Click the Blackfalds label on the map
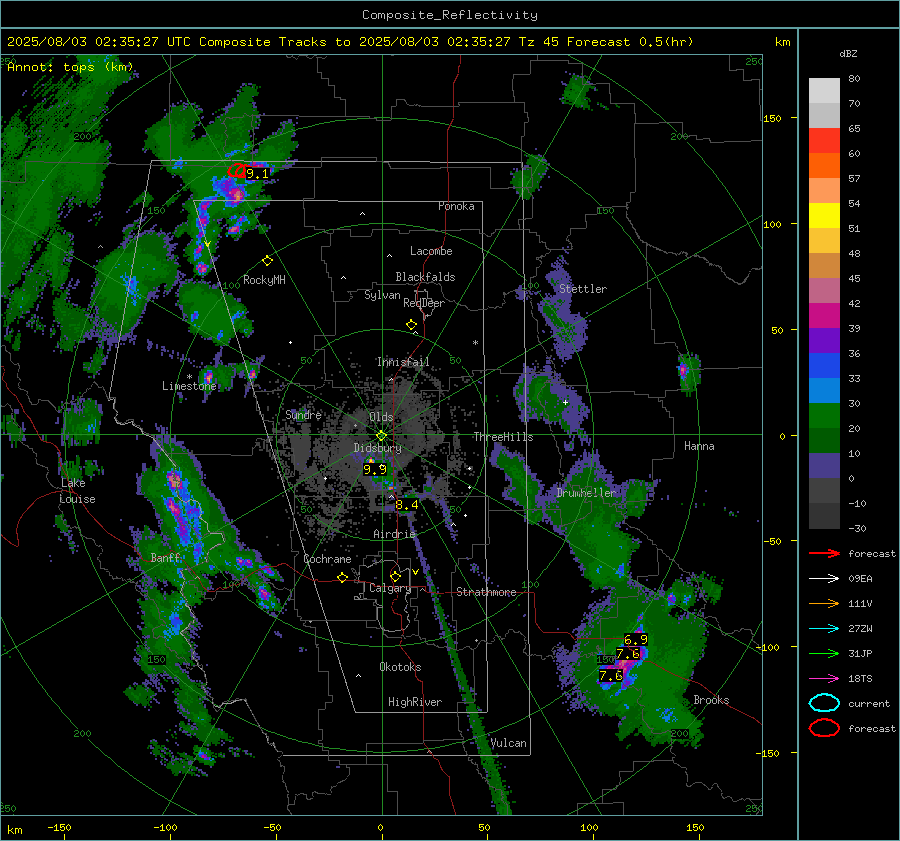This screenshot has height=841, width=900. (x=425, y=277)
